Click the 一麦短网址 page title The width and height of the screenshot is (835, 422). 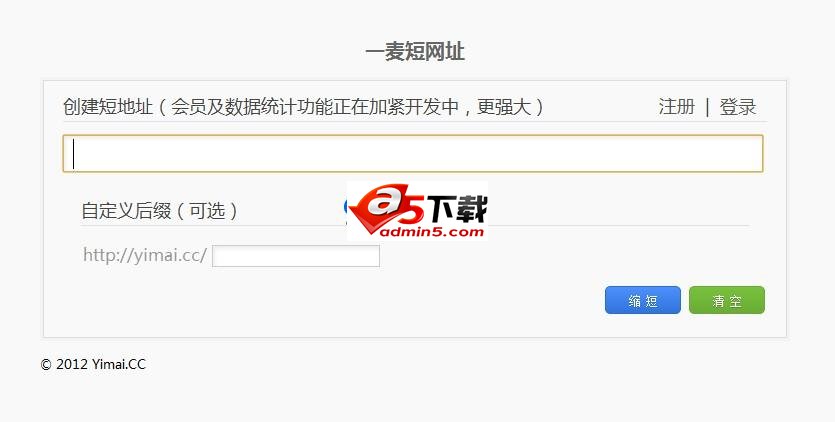tap(415, 52)
